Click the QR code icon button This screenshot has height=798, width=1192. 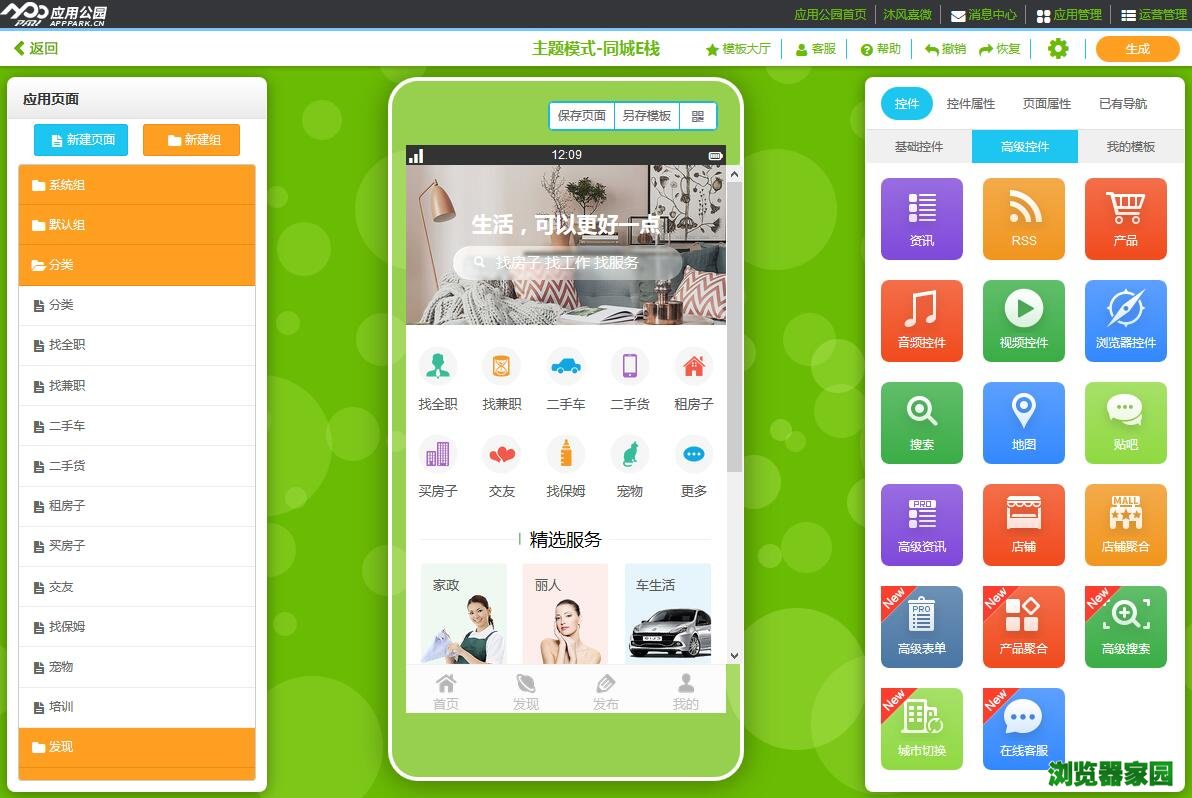pyautogui.click(x=697, y=116)
